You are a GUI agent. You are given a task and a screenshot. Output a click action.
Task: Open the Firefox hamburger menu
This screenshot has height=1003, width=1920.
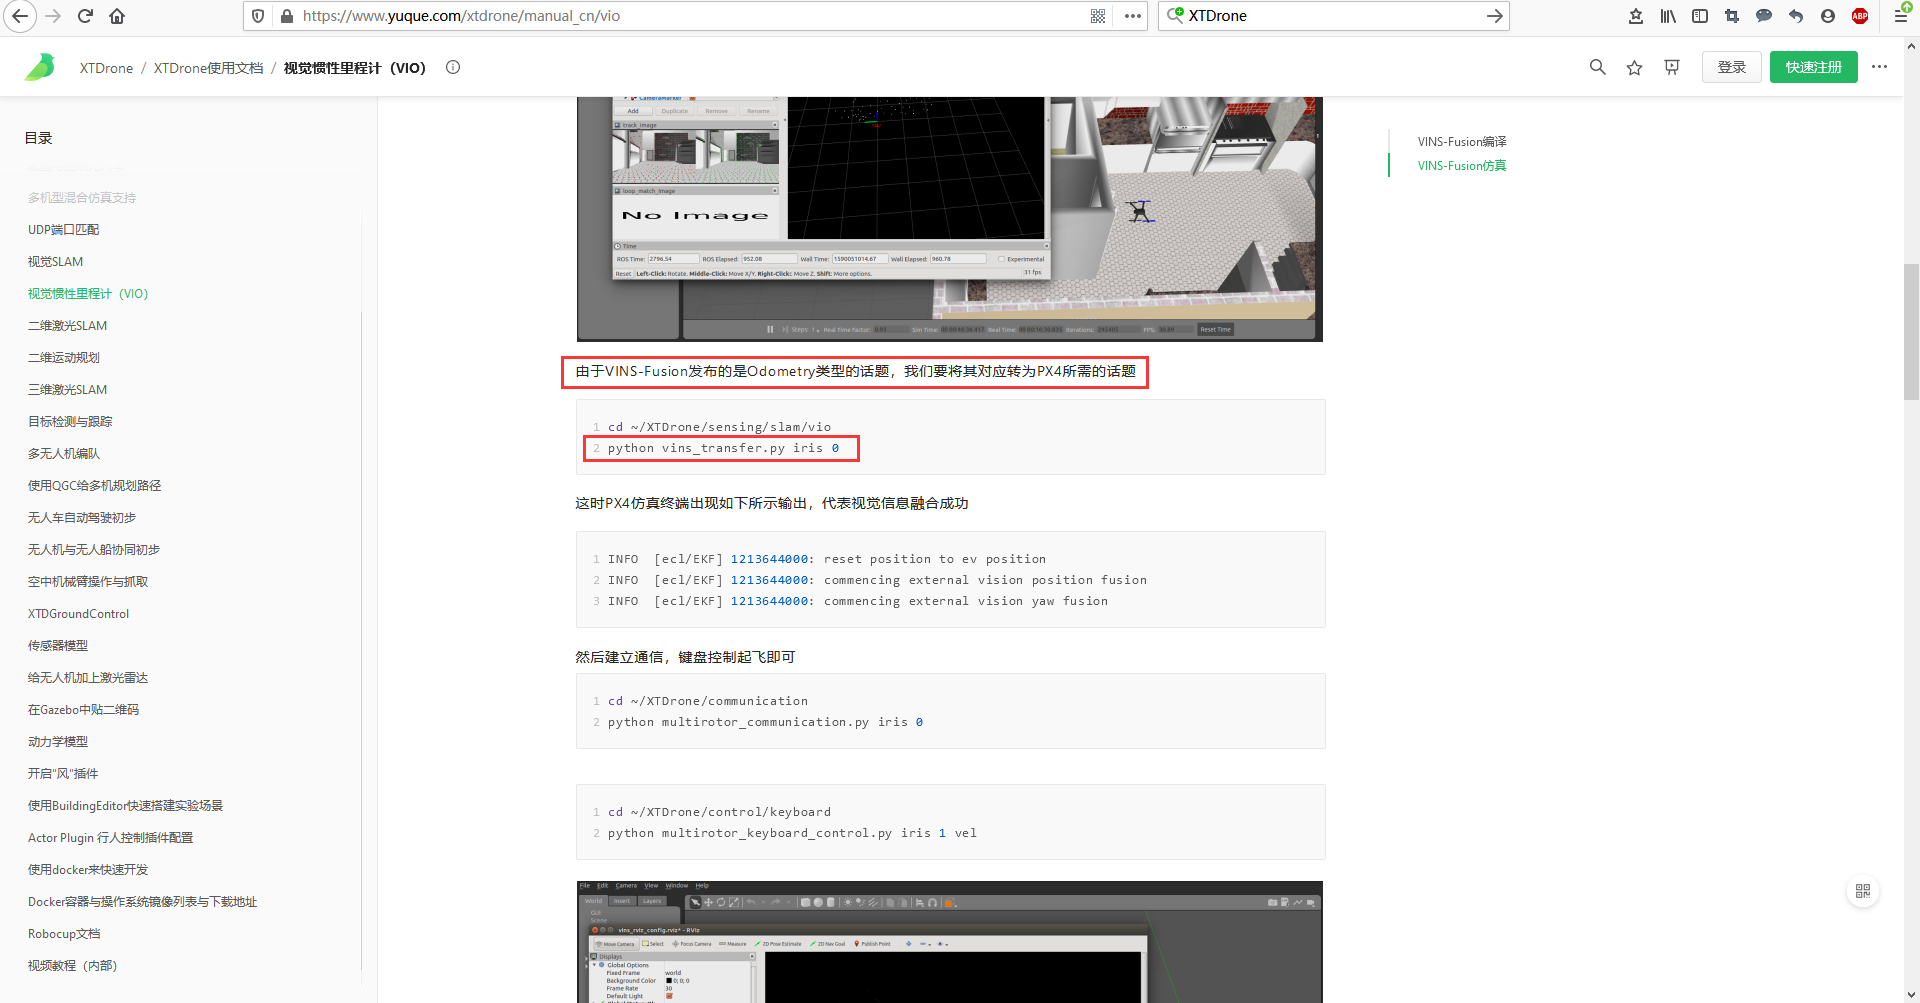click(x=1902, y=16)
